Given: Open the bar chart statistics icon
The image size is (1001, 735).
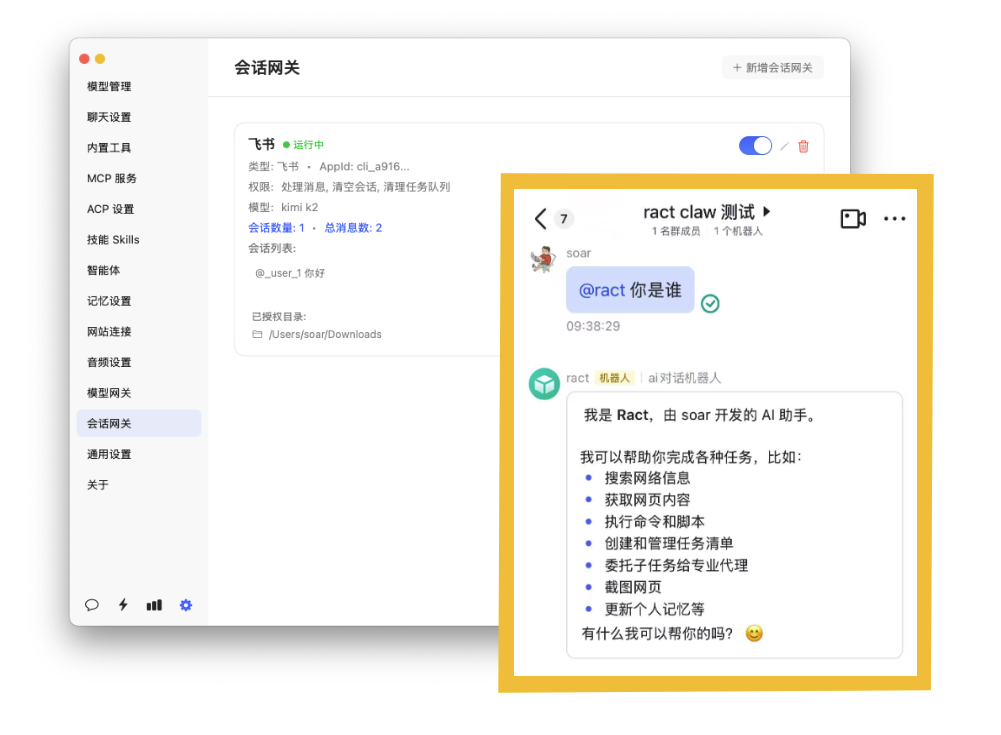Looking at the screenshot, I should tap(154, 605).
